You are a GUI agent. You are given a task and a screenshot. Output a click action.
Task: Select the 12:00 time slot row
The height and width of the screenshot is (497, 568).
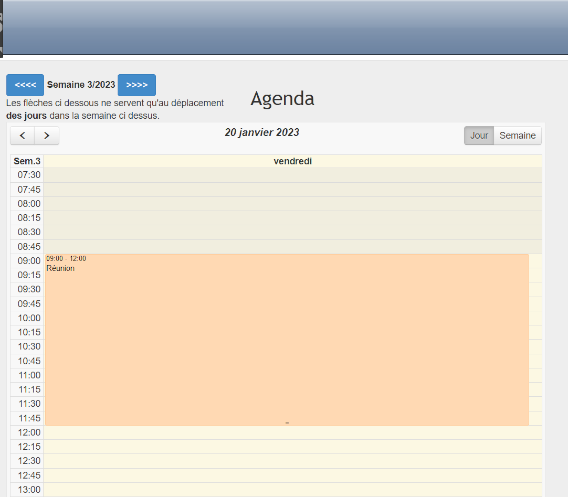[x=293, y=433]
